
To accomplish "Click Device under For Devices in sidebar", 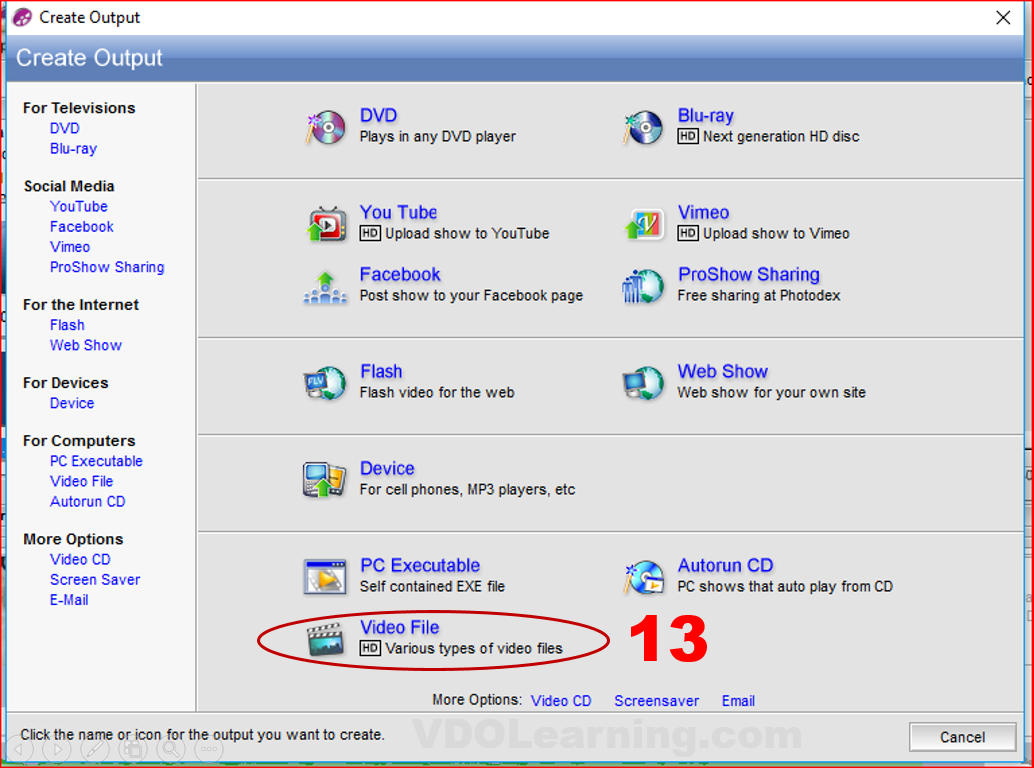I will tap(72, 403).
